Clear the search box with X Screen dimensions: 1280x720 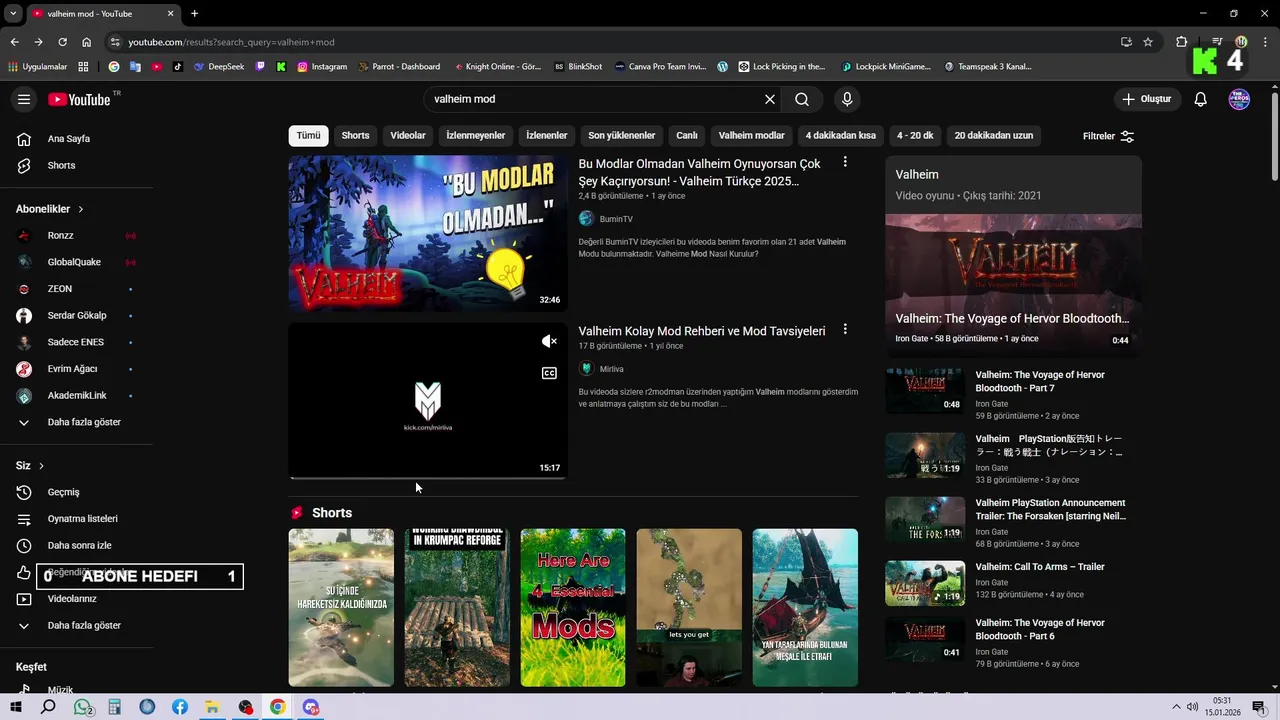[770, 99]
